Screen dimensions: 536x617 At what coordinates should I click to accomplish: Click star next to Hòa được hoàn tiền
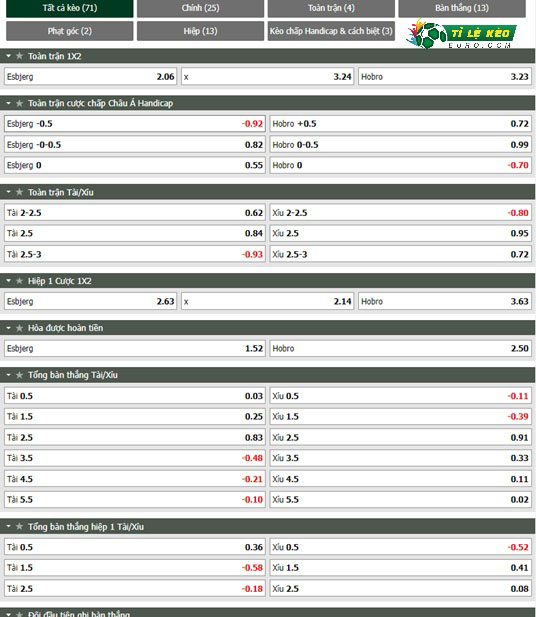coord(19,328)
